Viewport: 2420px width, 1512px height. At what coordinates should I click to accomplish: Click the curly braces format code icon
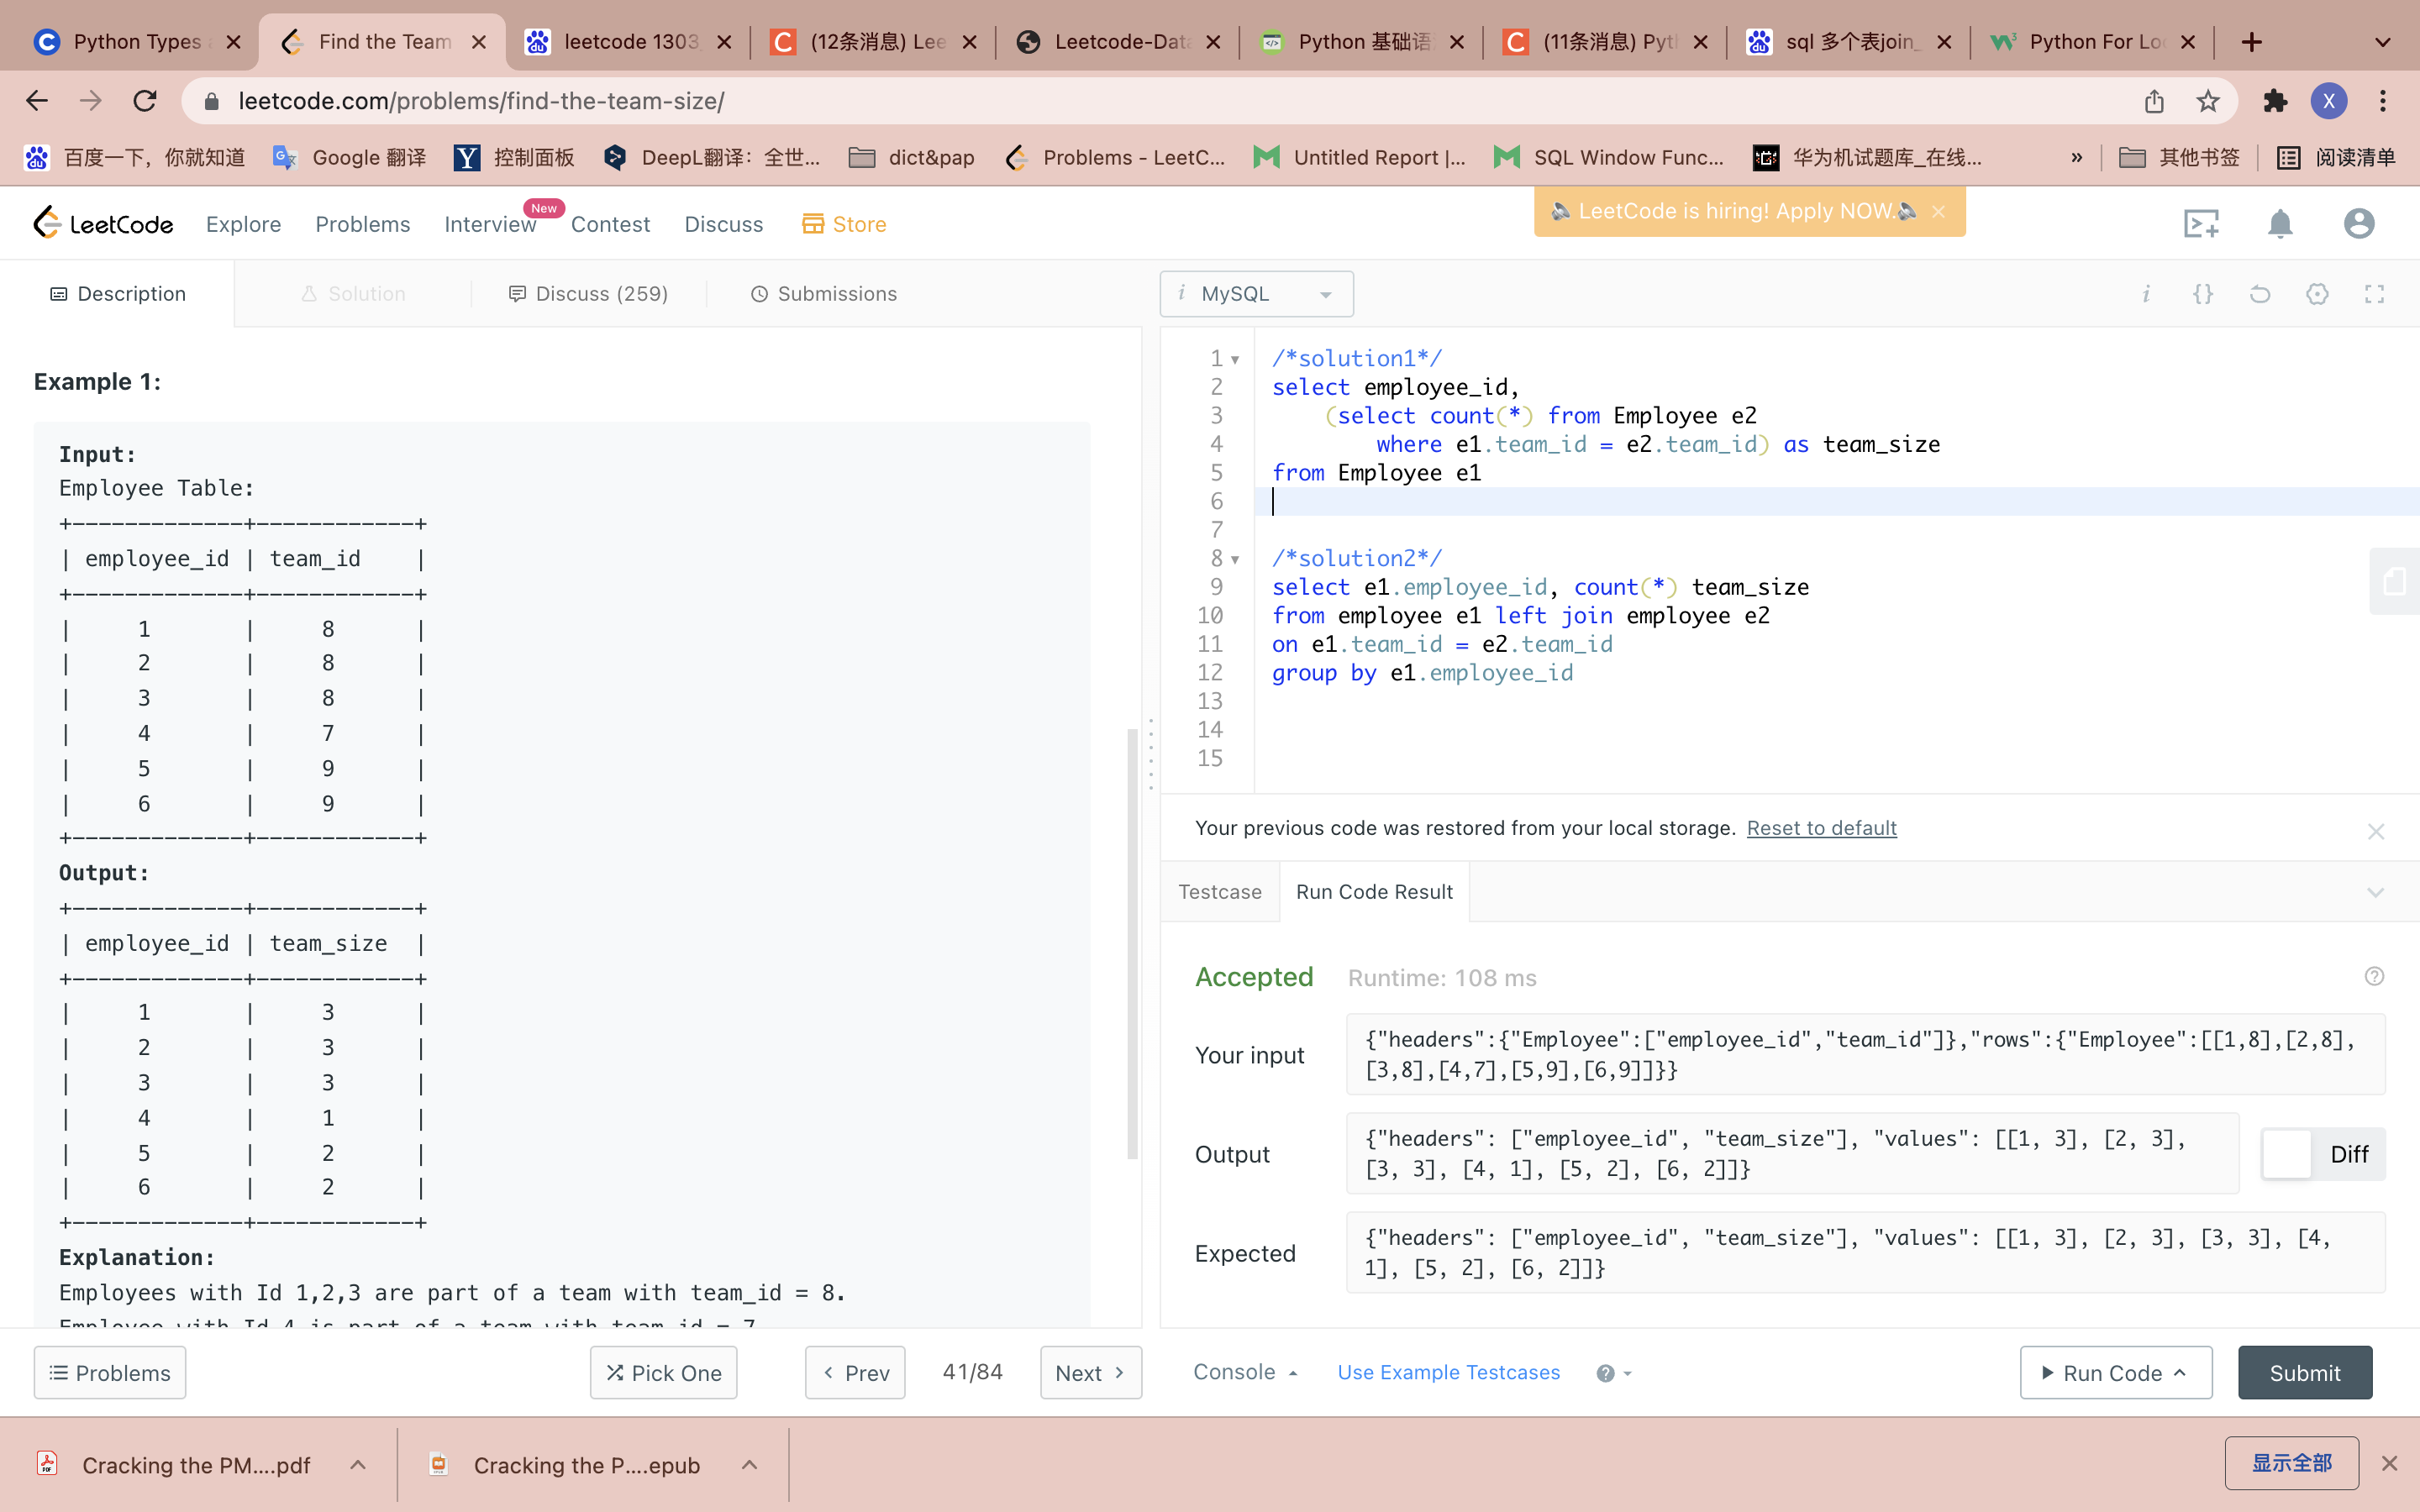tap(2203, 294)
